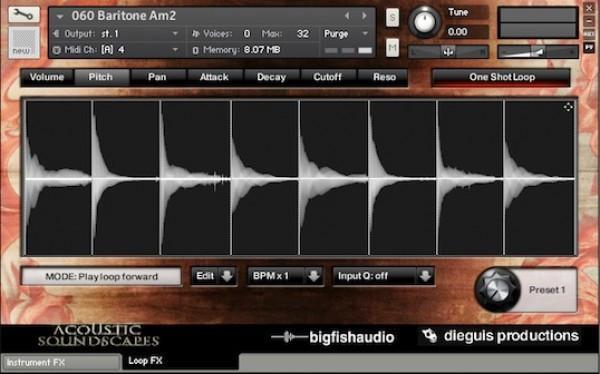Open the Edit dropdown arrow
The width and height of the screenshot is (600, 374).
[227, 276]
